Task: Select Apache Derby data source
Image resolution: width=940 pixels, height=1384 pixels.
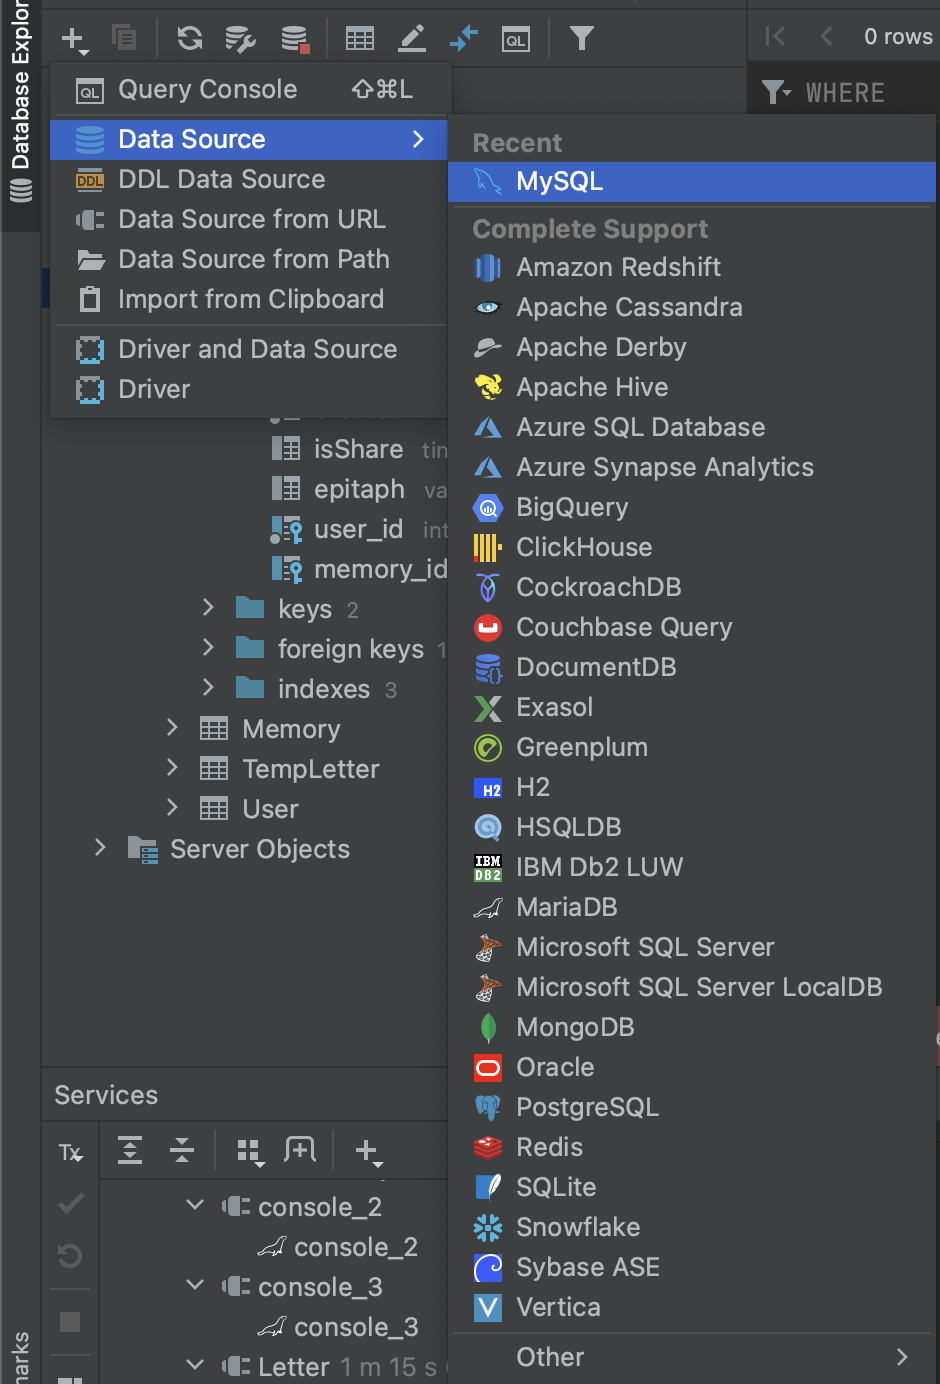Action: (692, 347)
